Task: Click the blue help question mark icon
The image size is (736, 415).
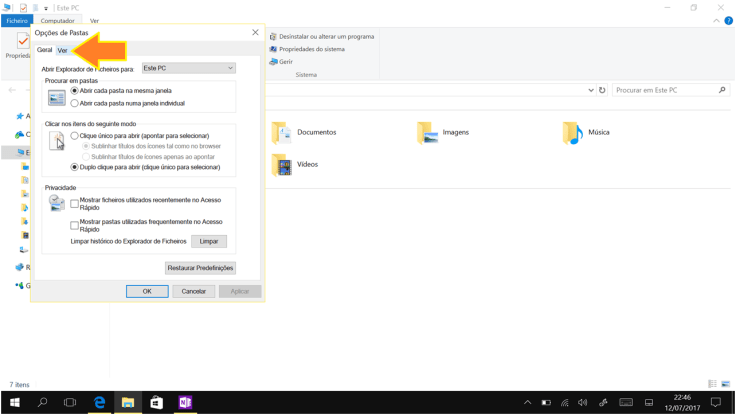Action: [x=729, y=20]
